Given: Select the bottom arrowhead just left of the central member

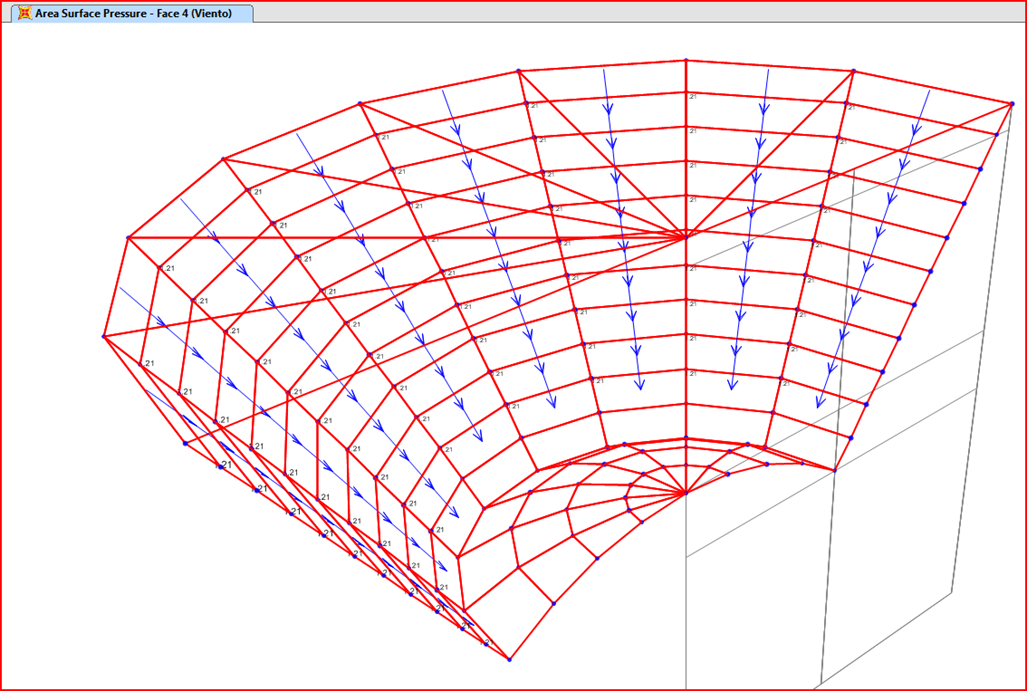Looking at the screenshot, I should pyautogui.click(x=638, y=383).
